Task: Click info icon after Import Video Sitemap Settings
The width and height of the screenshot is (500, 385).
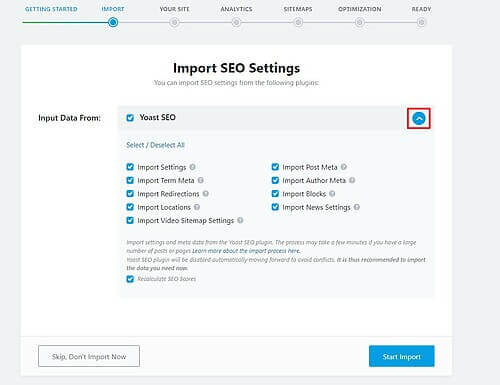Action: (x=240, y=220)
